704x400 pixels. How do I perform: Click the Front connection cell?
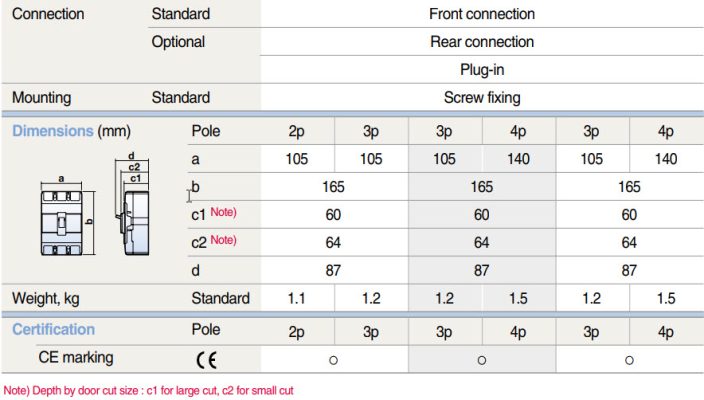pyautogui.click(x=482, y=14)
